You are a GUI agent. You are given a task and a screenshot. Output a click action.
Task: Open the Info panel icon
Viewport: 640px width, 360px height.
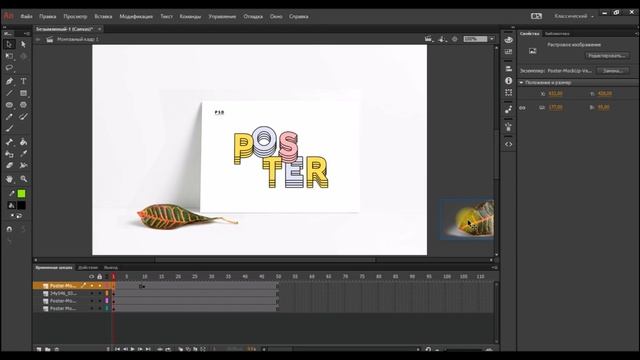click(x=508, y=81)
